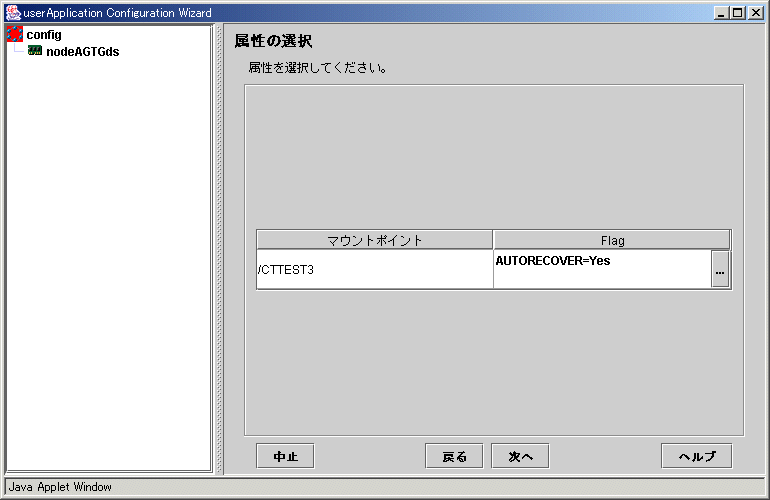Click the Flag column header
Image resolution: width=770 pixels, height=500 pixels.
[x=612, y=240]
